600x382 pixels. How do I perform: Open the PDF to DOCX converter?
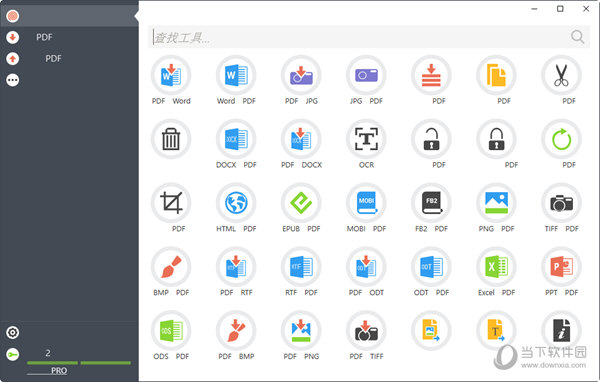click(301, 139)
